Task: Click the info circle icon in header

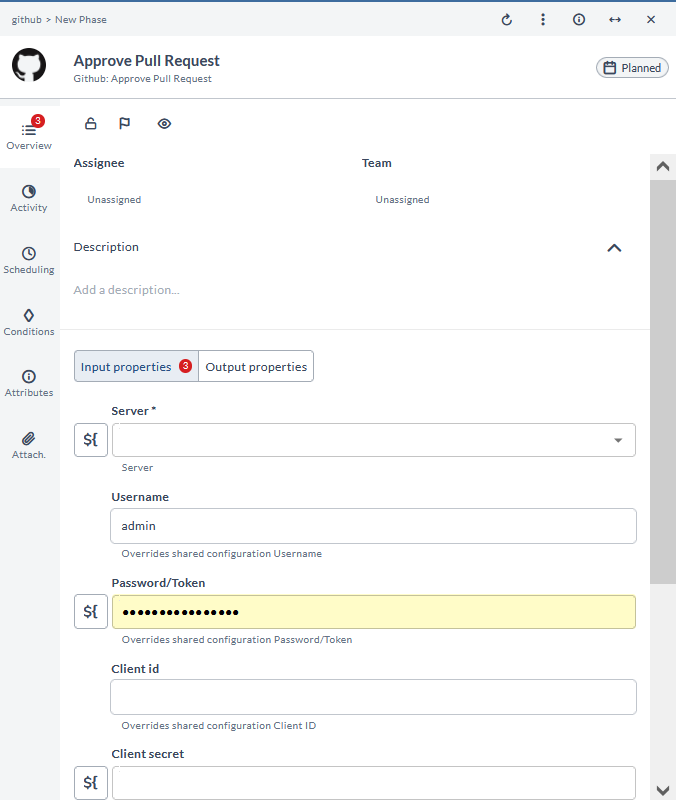Action: click(x=579, y=20)
